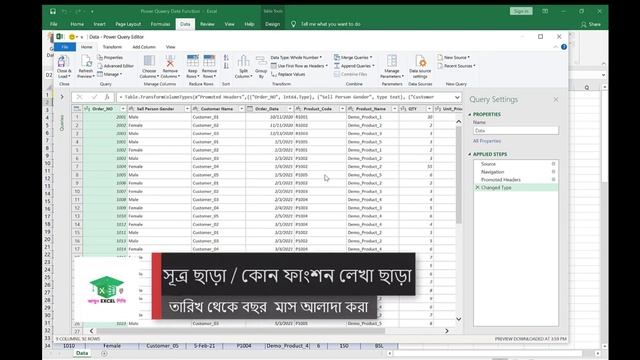Collapse the PROPERTIES section
This screenshot has height=360, width=640.
click(469, 115)
